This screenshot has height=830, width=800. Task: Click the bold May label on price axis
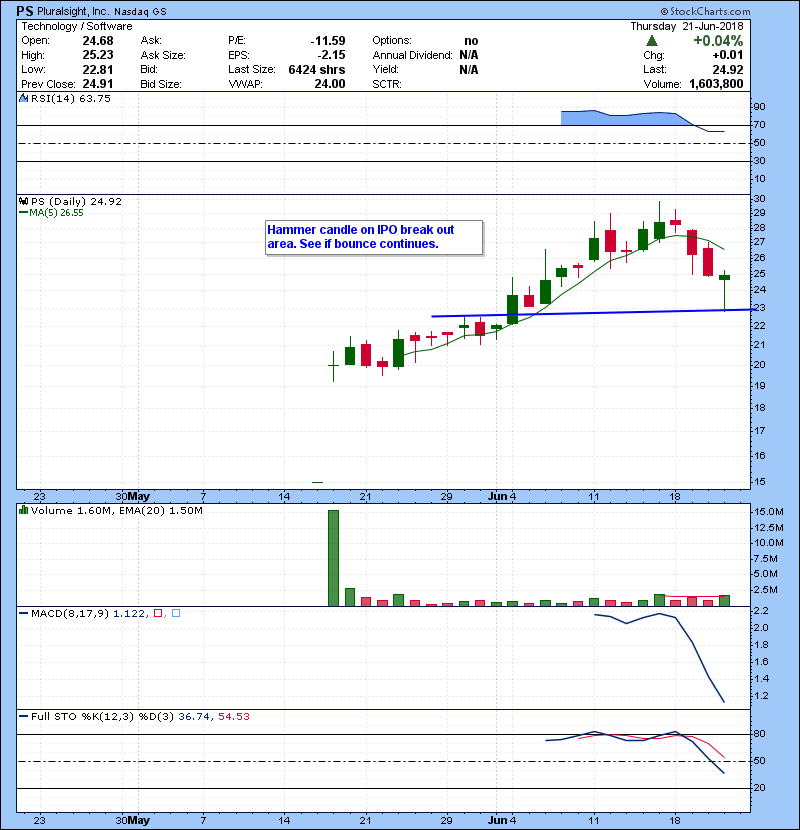pos(139,496)
